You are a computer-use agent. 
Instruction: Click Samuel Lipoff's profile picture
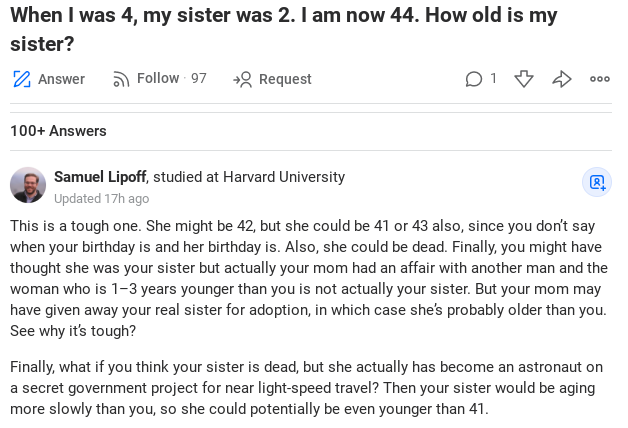coord(28,185)
